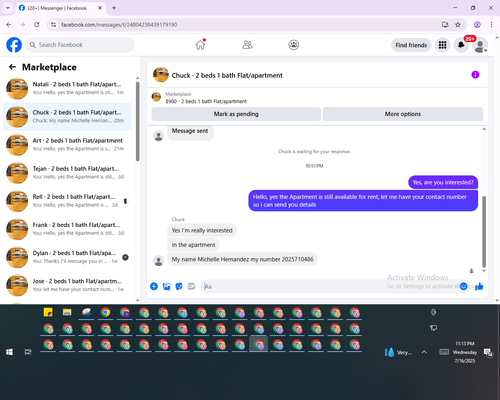500x400 pixels.
Task: Click the chat messages scrollbar
Action: 484,232
